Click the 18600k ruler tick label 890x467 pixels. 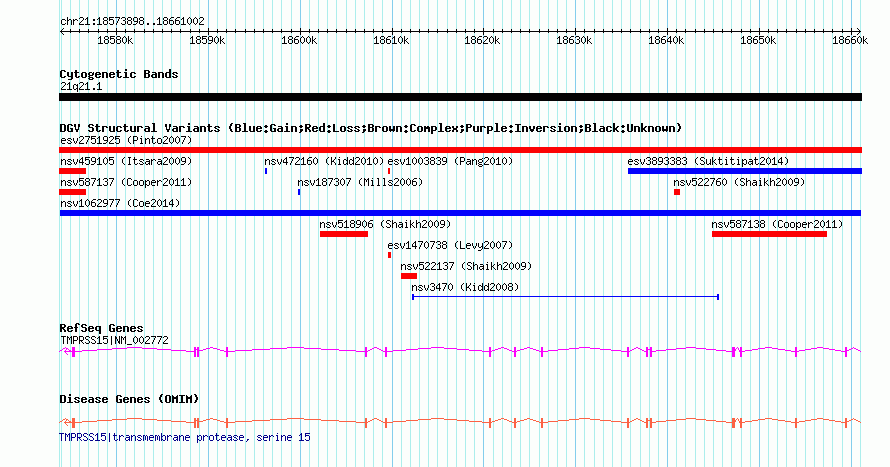[299, 40]
